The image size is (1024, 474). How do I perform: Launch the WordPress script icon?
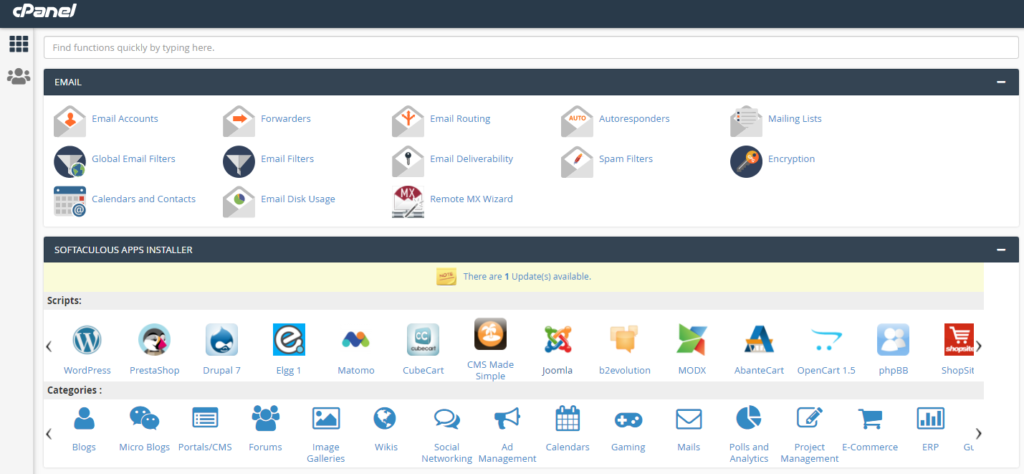pos(87,340)
